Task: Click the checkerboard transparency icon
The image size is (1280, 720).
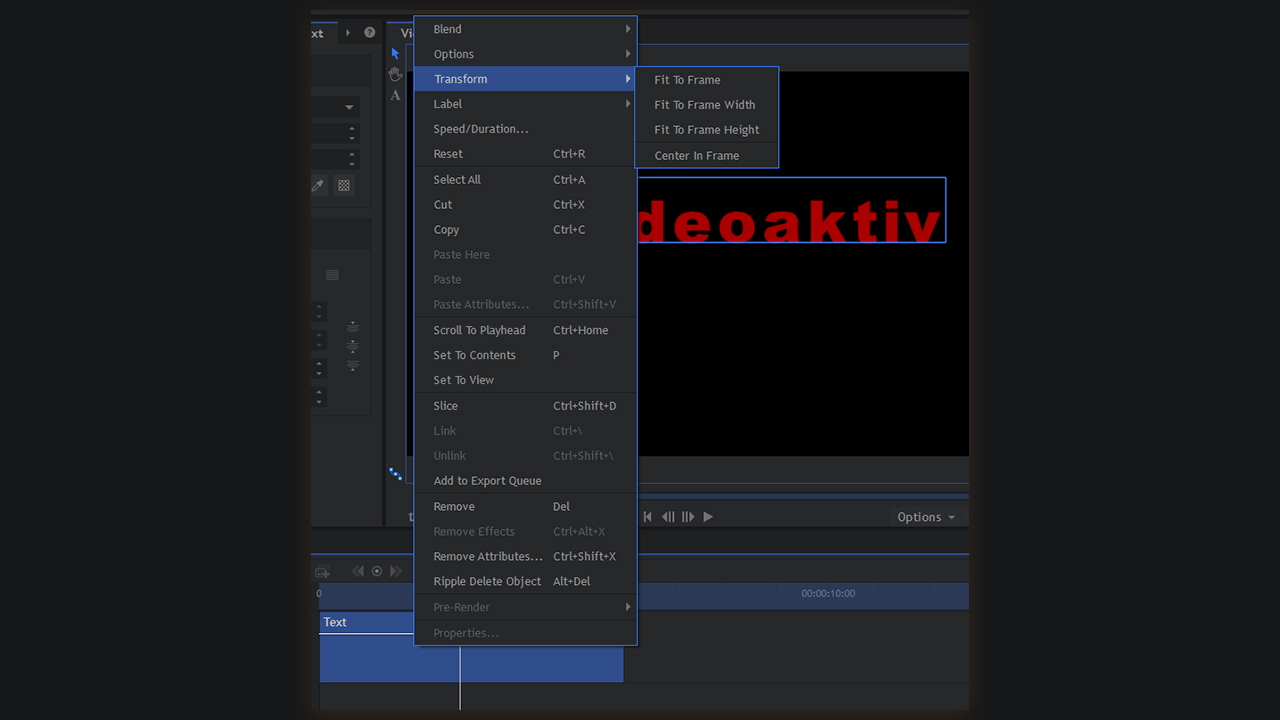Action: click(344, 185)
